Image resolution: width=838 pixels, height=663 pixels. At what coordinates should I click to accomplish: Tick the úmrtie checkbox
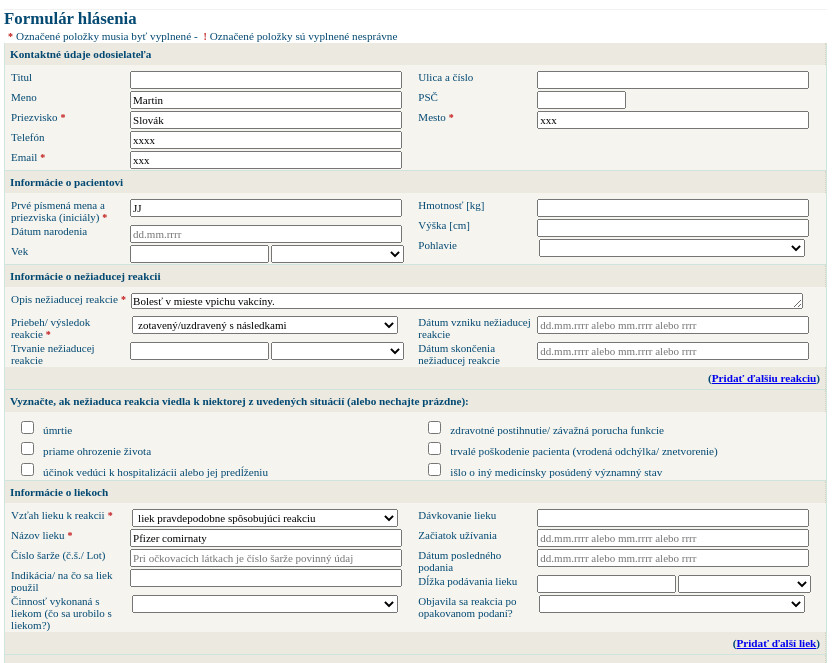pyautogui.click(x=28, y=428)
